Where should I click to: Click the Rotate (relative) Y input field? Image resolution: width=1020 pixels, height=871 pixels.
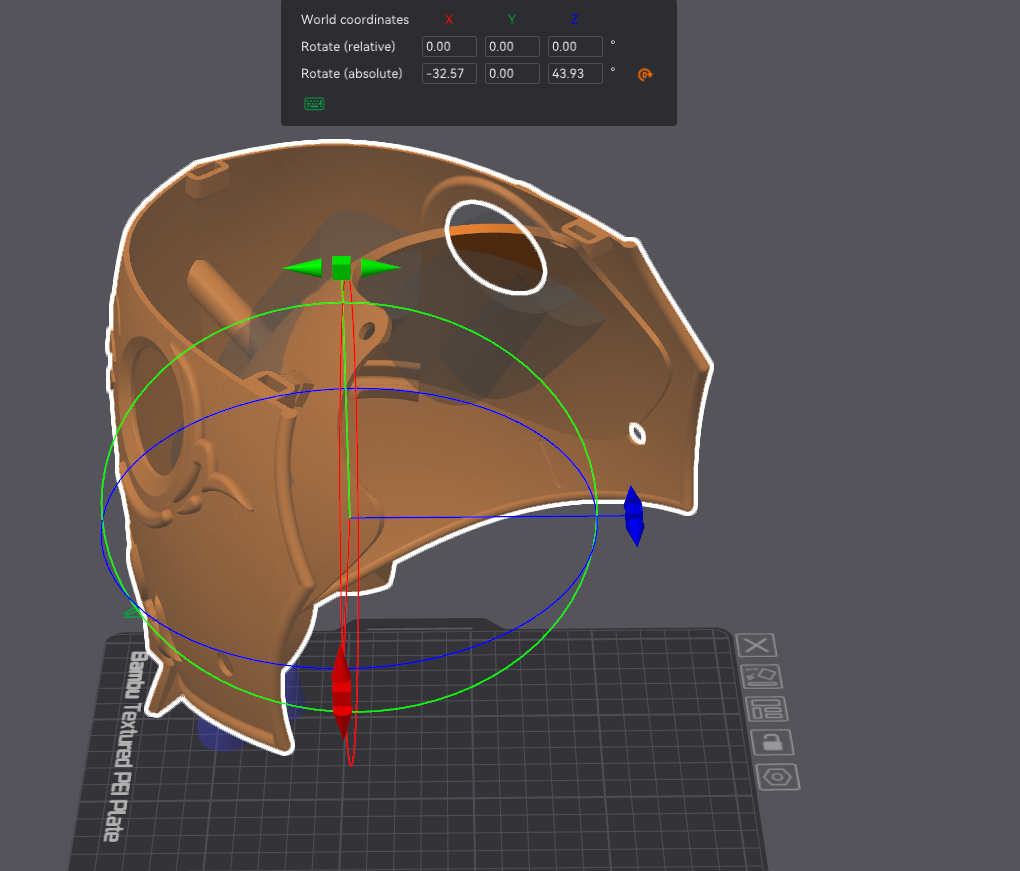click(512, 47)
